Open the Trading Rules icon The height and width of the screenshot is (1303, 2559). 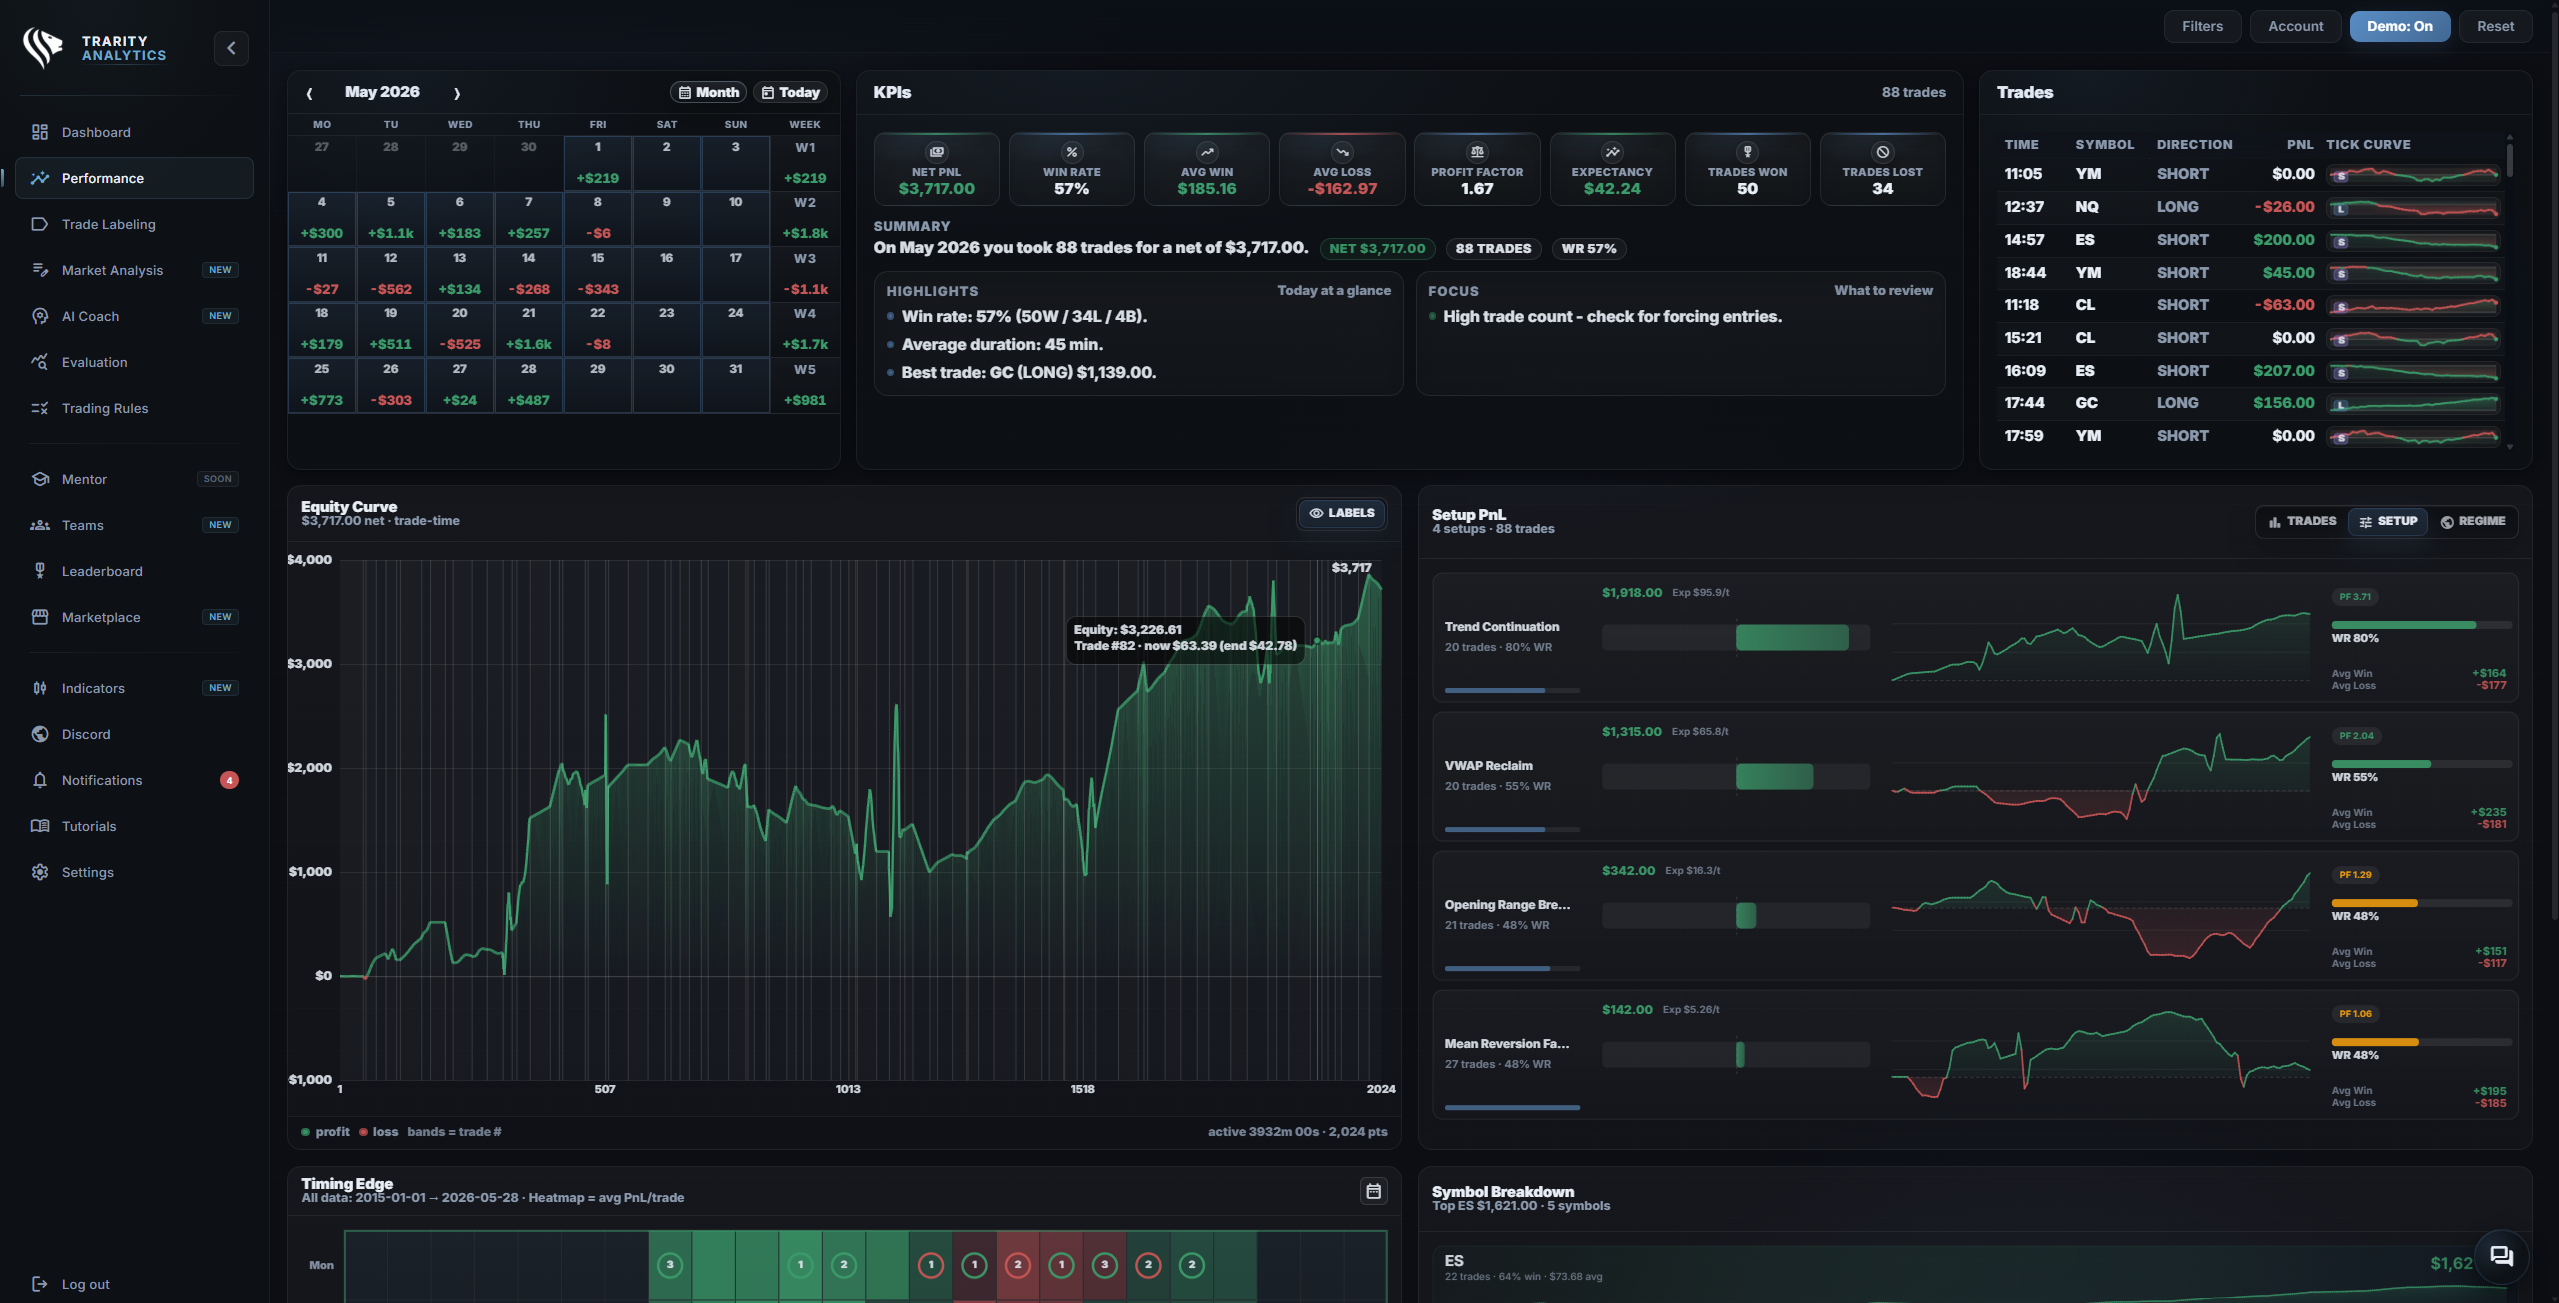pos(40,408)
